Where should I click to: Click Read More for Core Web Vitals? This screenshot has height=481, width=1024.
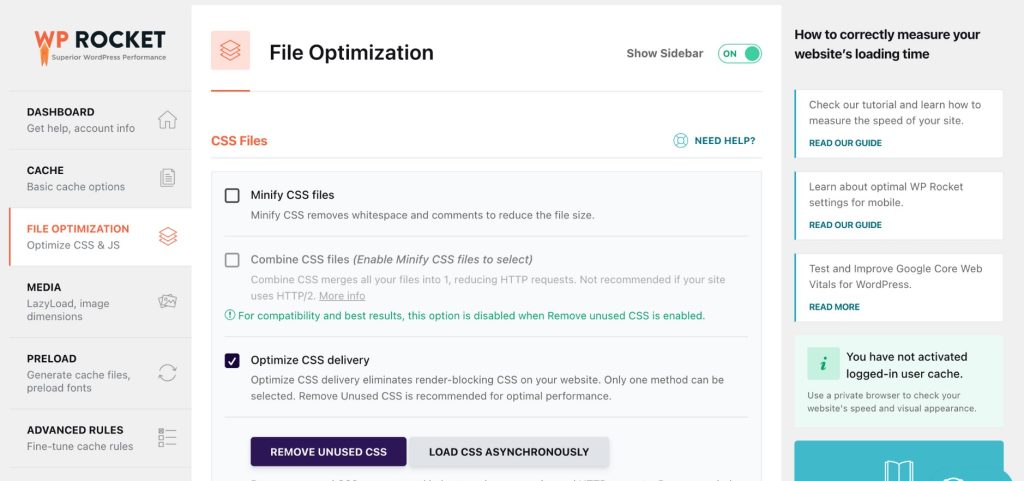tap(834, 307)
